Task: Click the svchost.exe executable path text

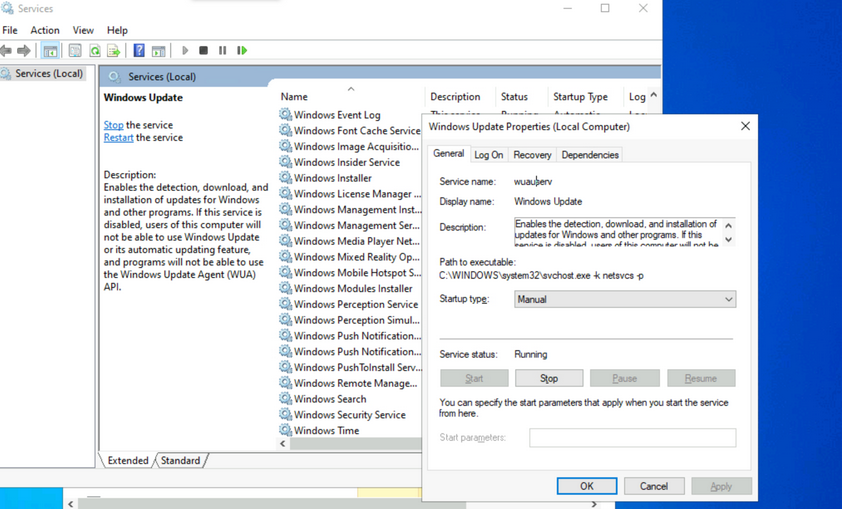Action: [x=541, y=275]
